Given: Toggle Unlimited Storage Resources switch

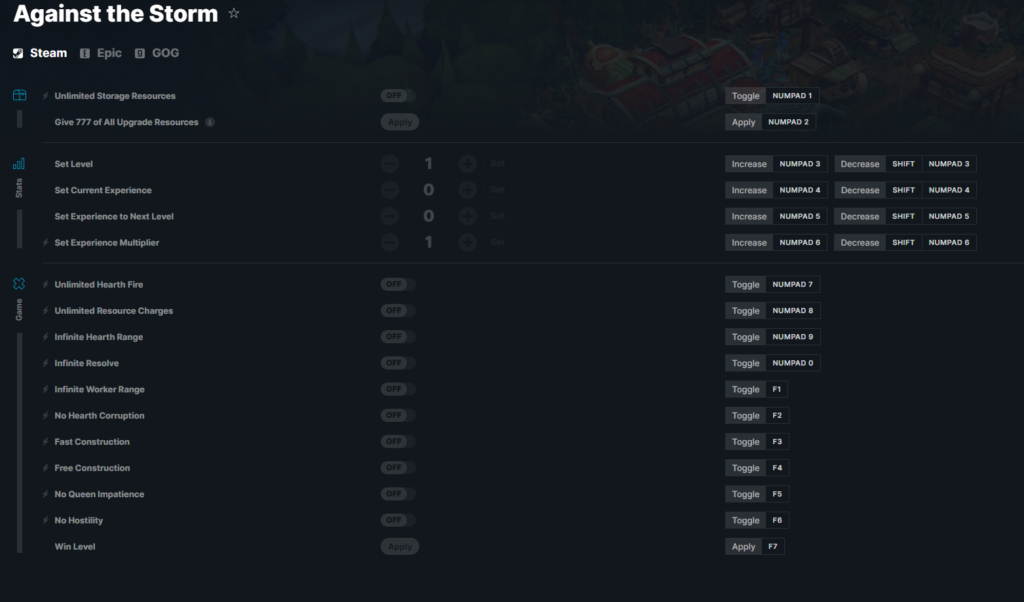Looking at the screenshot, I should [x=398, y=96].
